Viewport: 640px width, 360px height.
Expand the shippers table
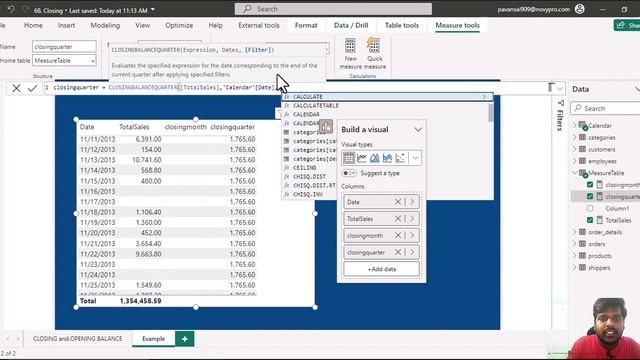pyautogui.click(x=575, y=267)
